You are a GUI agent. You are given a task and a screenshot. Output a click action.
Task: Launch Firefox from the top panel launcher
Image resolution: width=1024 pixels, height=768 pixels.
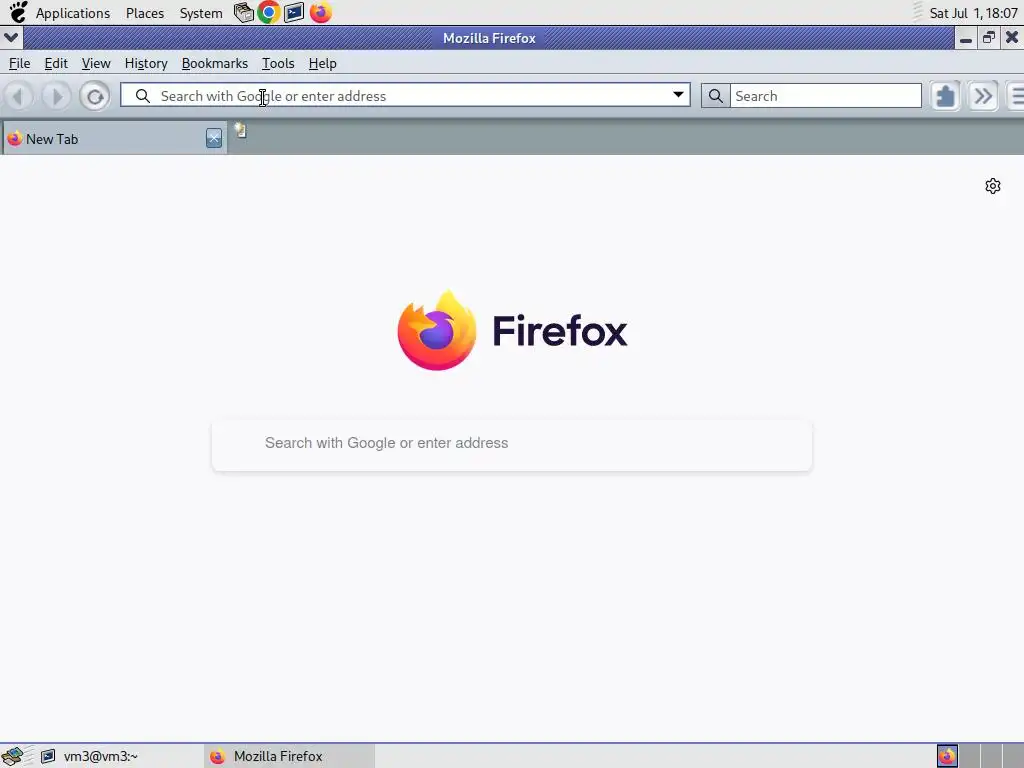(321, 12)
